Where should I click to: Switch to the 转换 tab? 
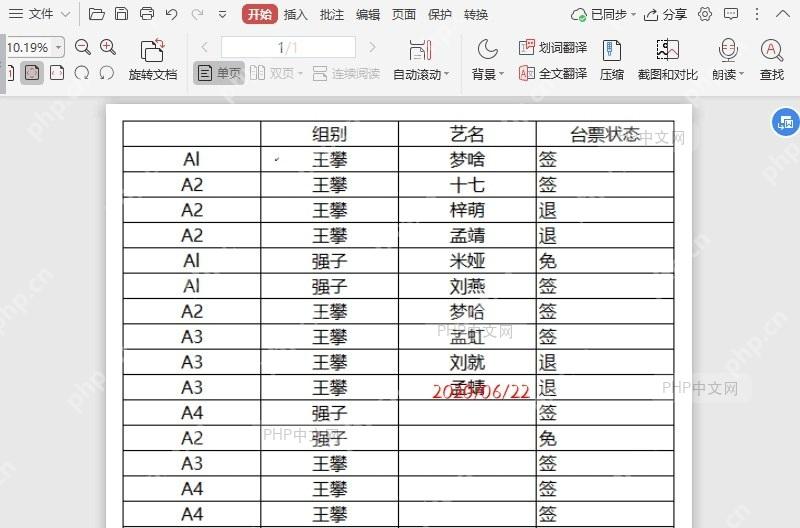tap(476, 15)
